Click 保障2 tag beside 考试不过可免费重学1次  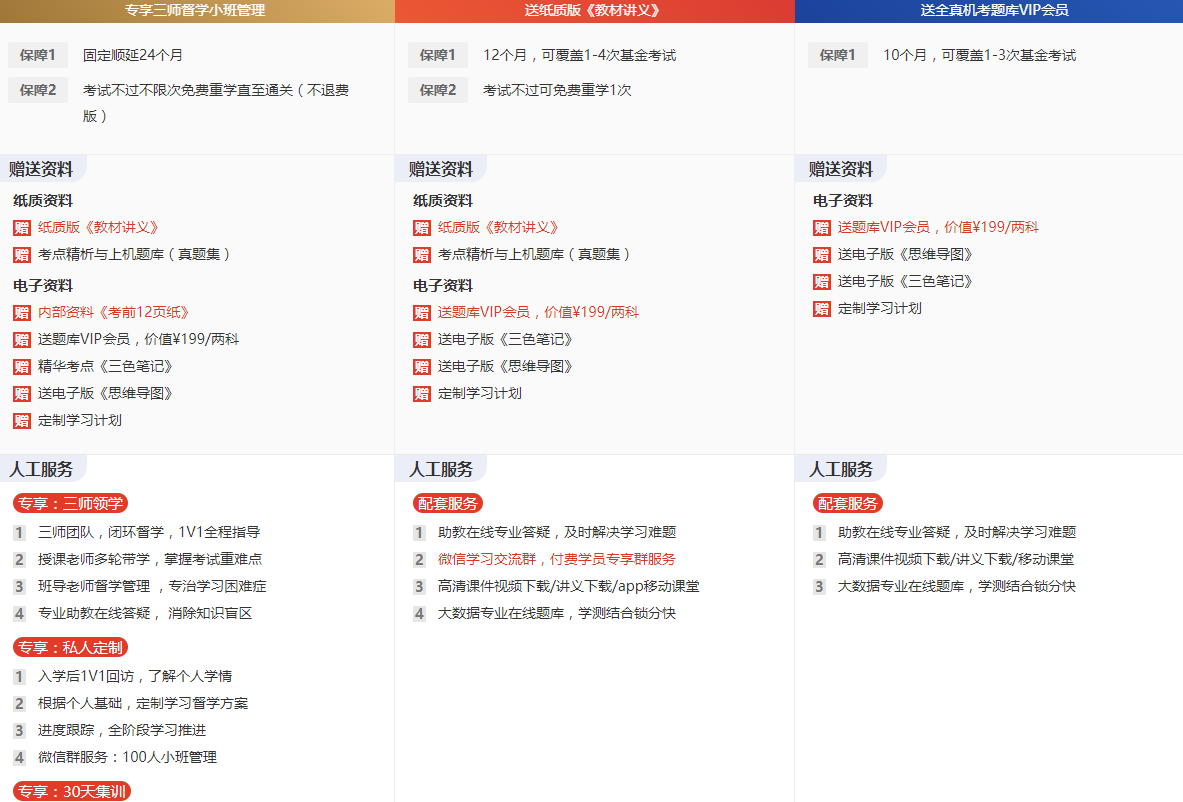438,90
